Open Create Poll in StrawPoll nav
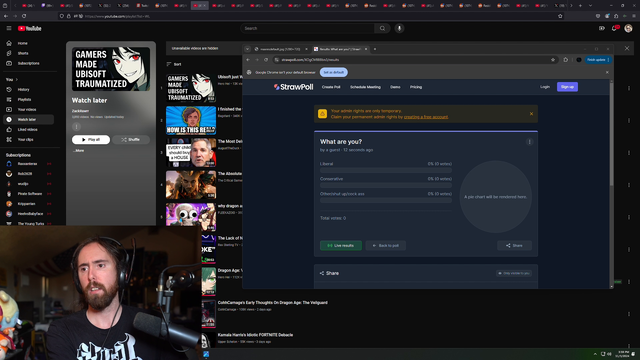The height and width of the screenshot is (360, 640). (x=331, y=87)
